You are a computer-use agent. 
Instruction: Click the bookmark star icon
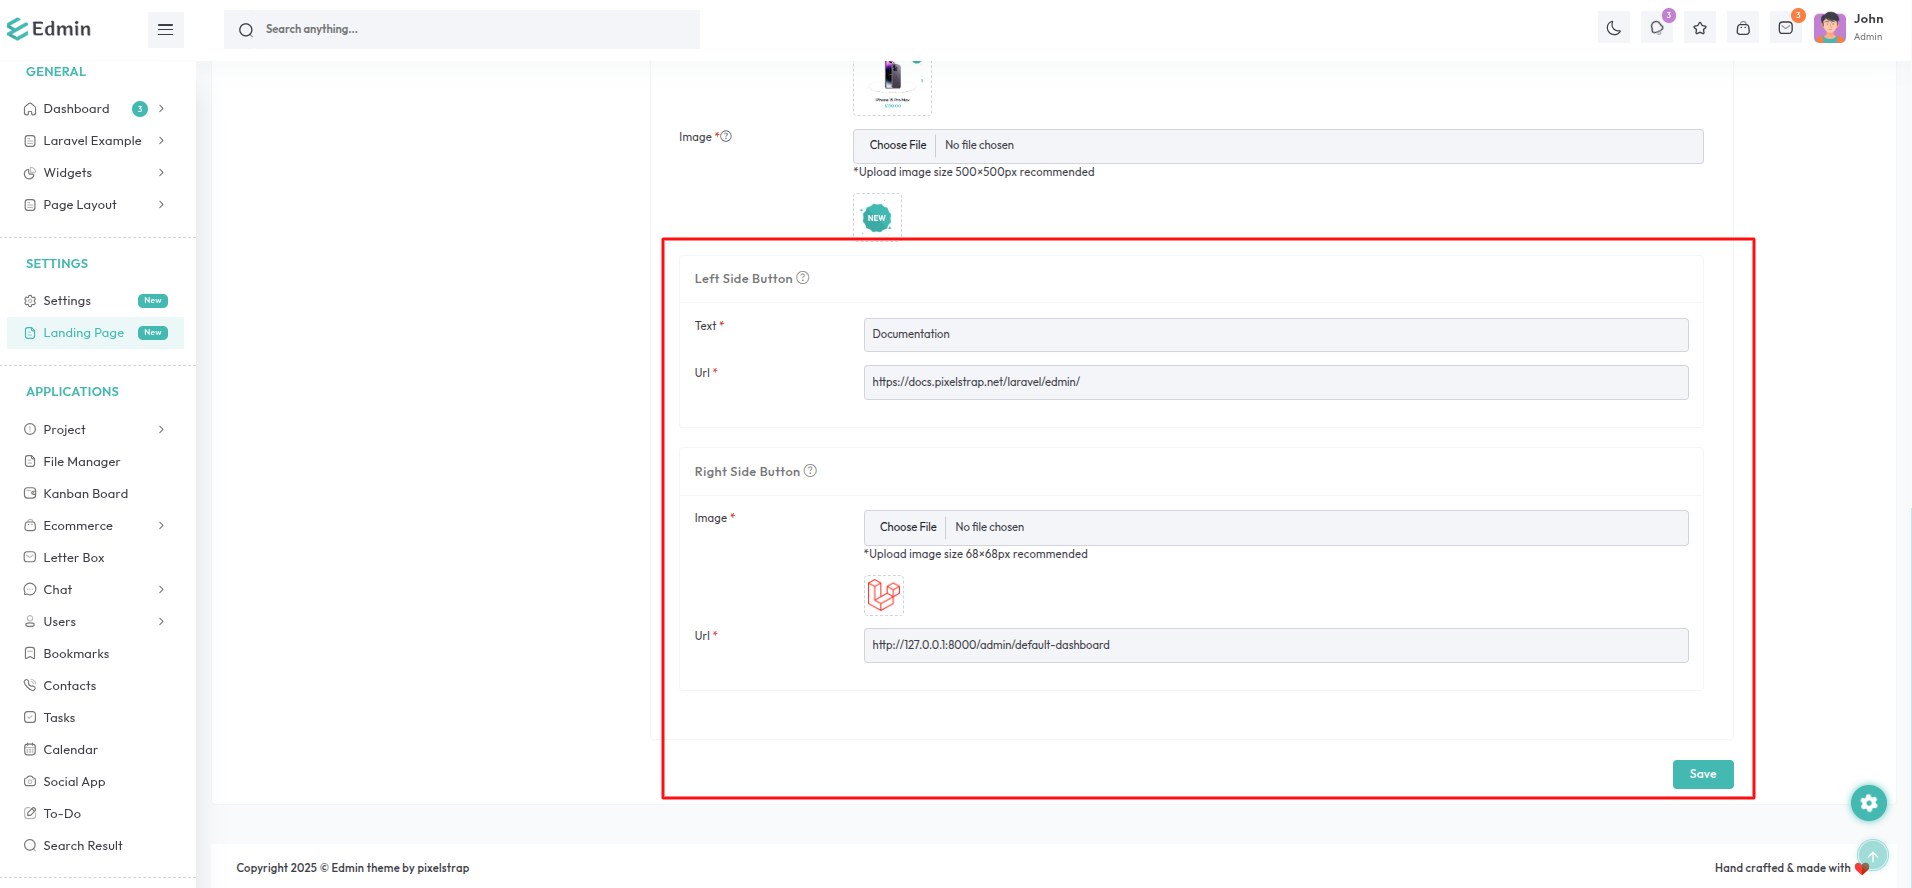pos(1700,28)
